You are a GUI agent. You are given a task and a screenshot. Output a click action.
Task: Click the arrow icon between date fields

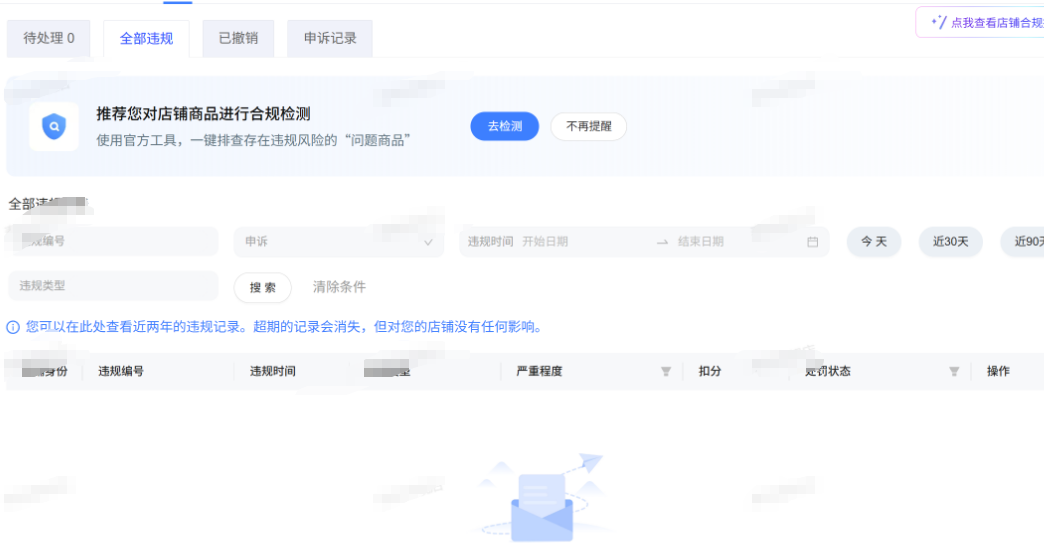662,242
